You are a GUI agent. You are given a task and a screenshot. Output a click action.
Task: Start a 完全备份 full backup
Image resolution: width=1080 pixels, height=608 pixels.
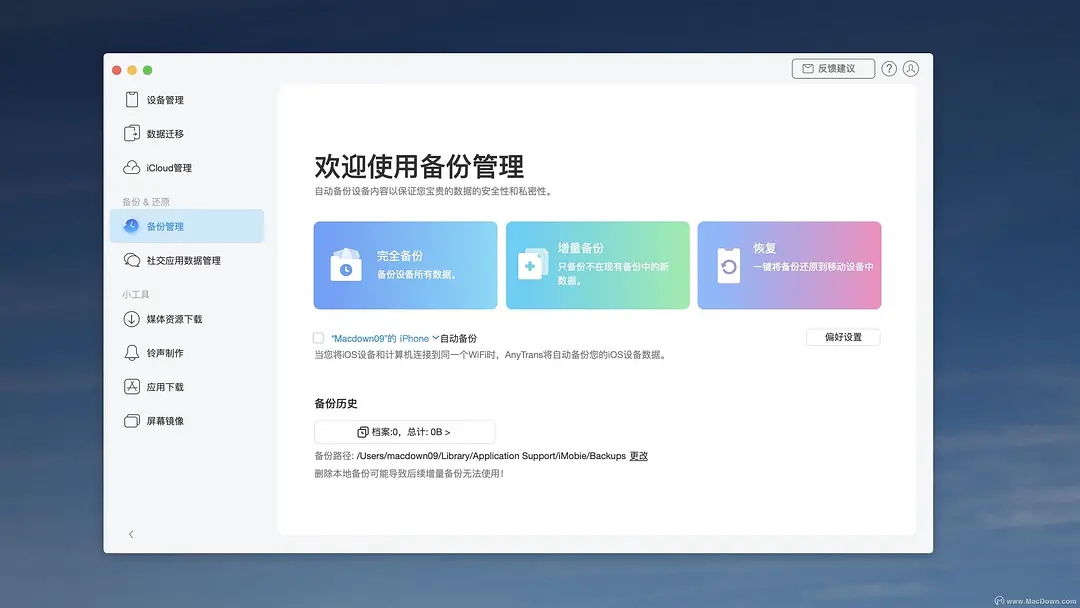pyautogui.click(x=403, y=264)
